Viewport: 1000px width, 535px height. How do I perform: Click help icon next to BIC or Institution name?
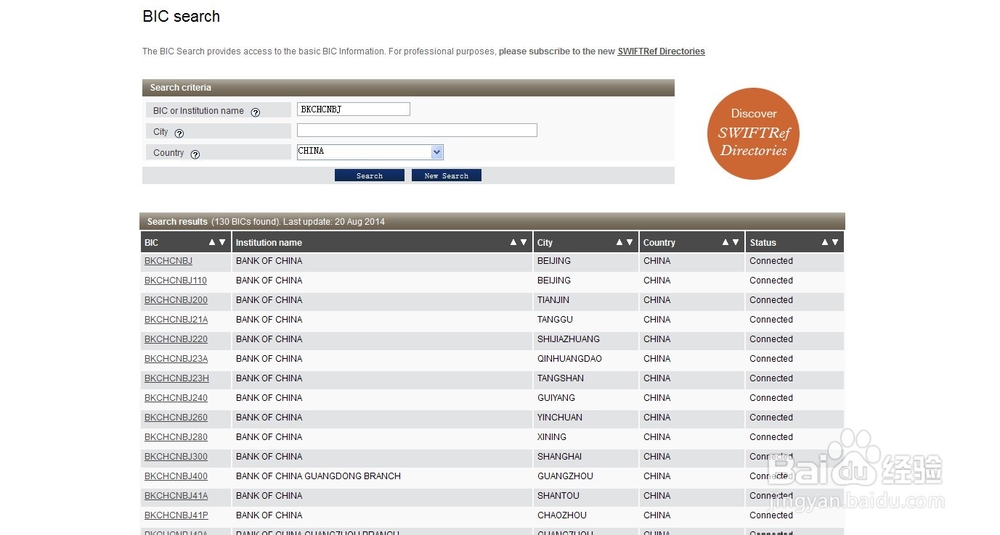(255, 112)
